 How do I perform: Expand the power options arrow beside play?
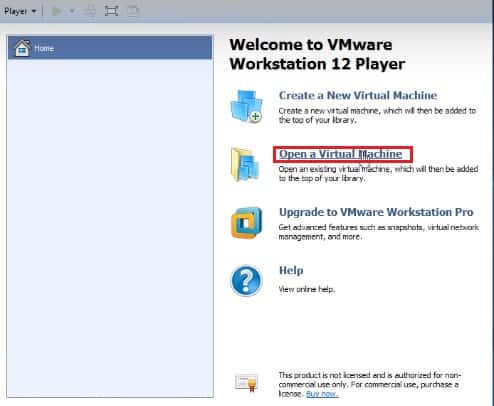[72, 11]
